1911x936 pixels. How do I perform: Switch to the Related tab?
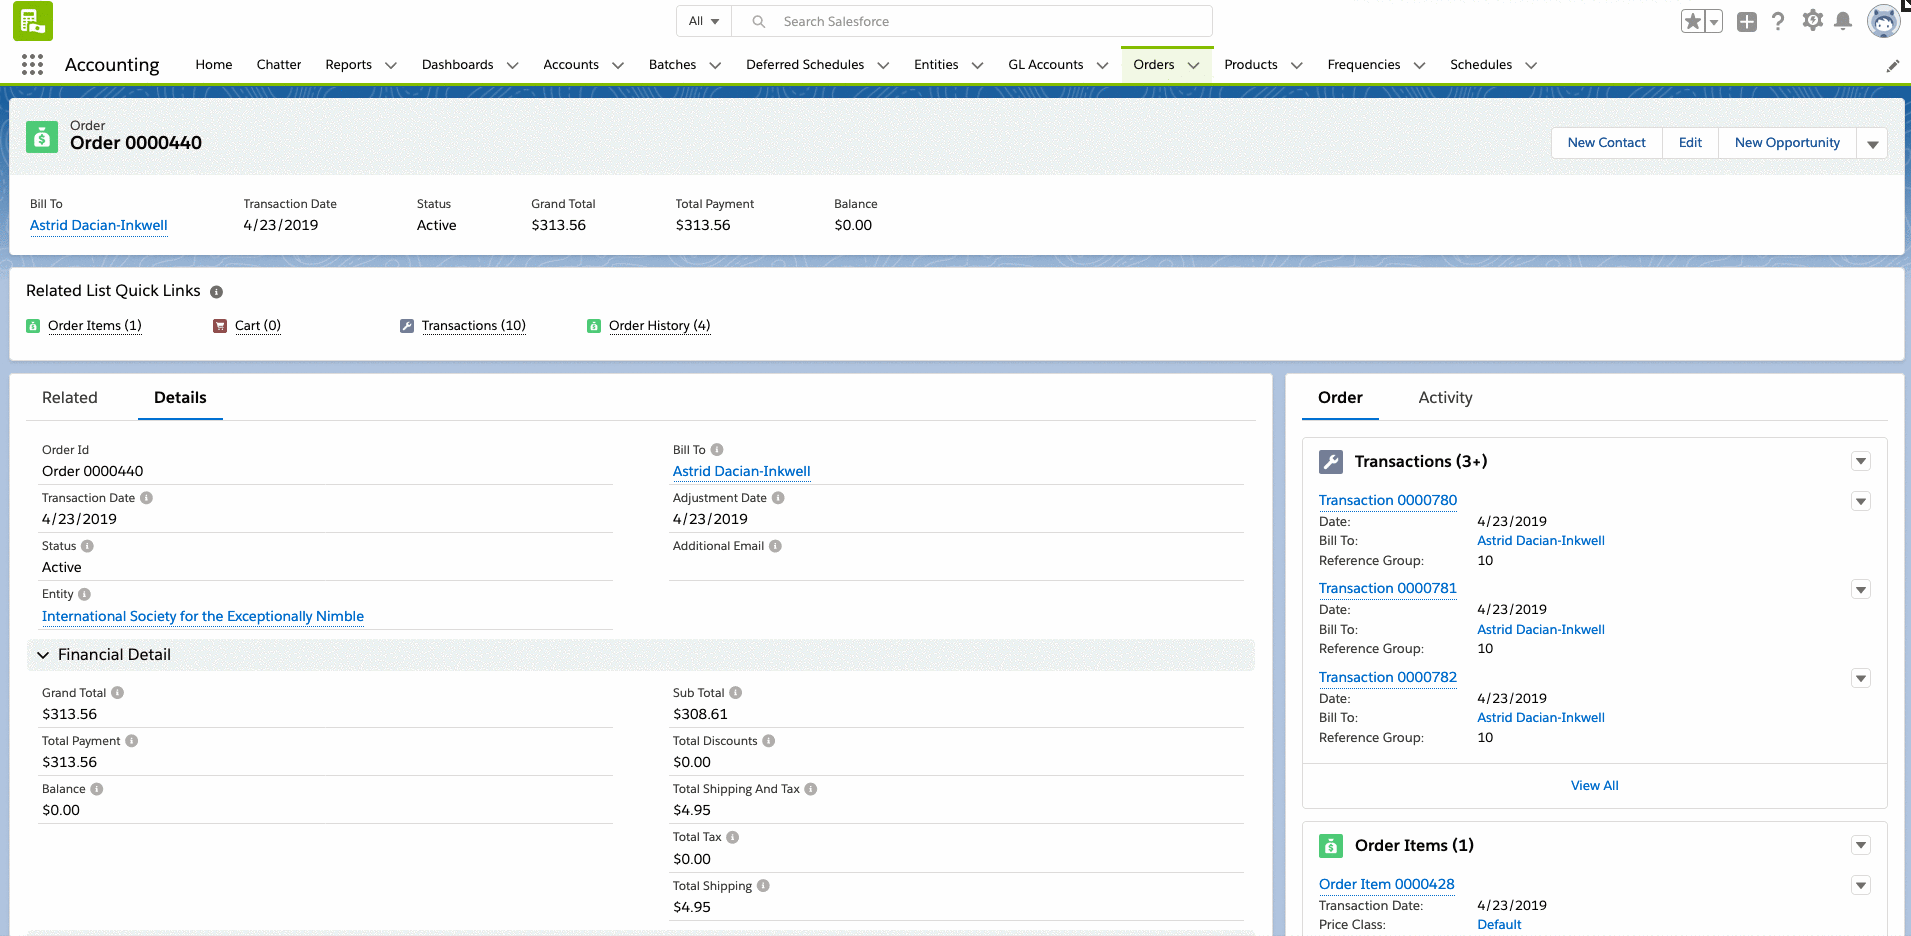tap(70, 398)
